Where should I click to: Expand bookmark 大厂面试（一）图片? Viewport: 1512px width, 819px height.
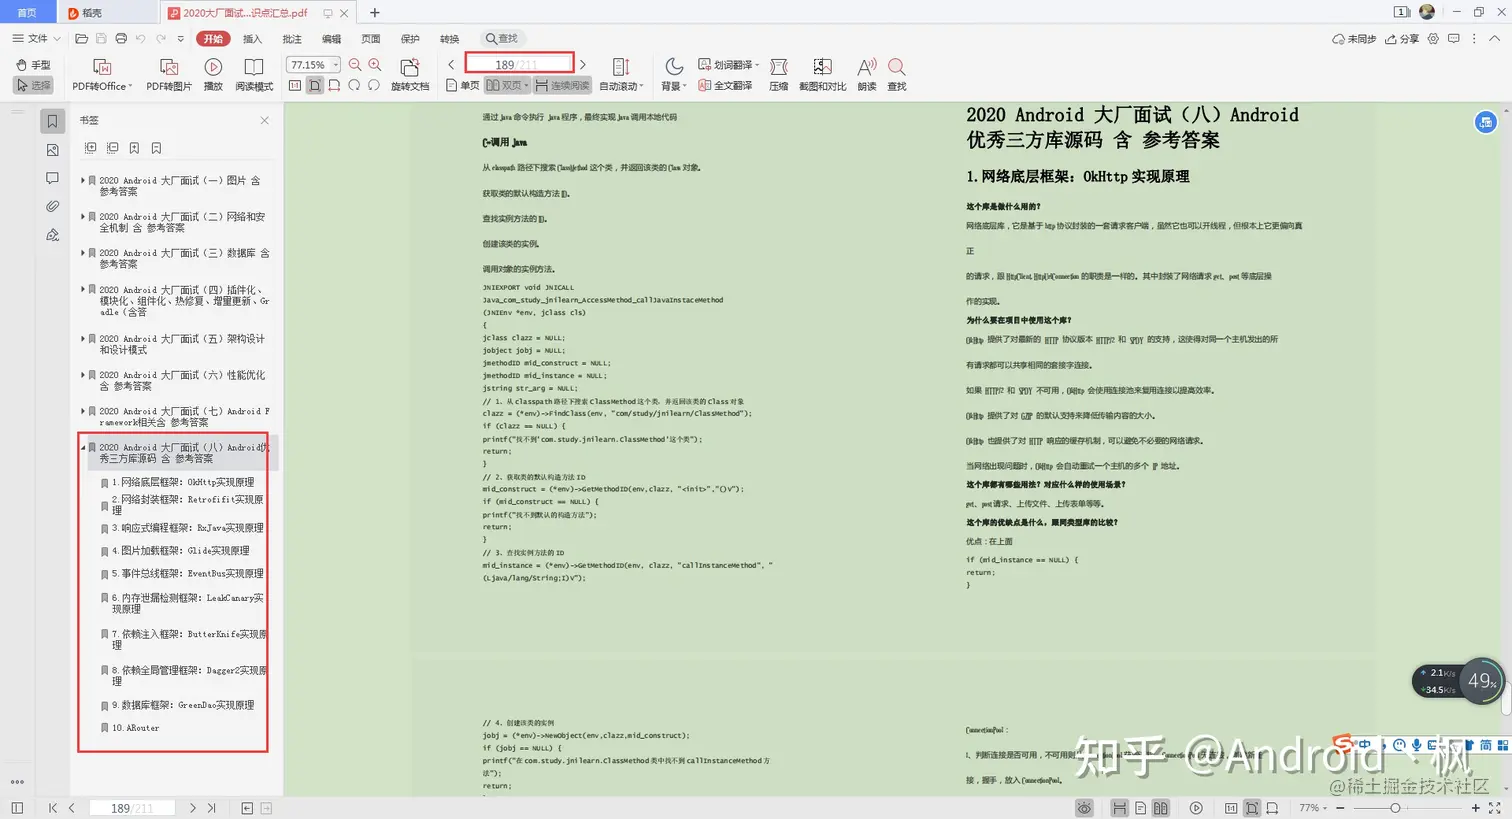pos(82,181)
